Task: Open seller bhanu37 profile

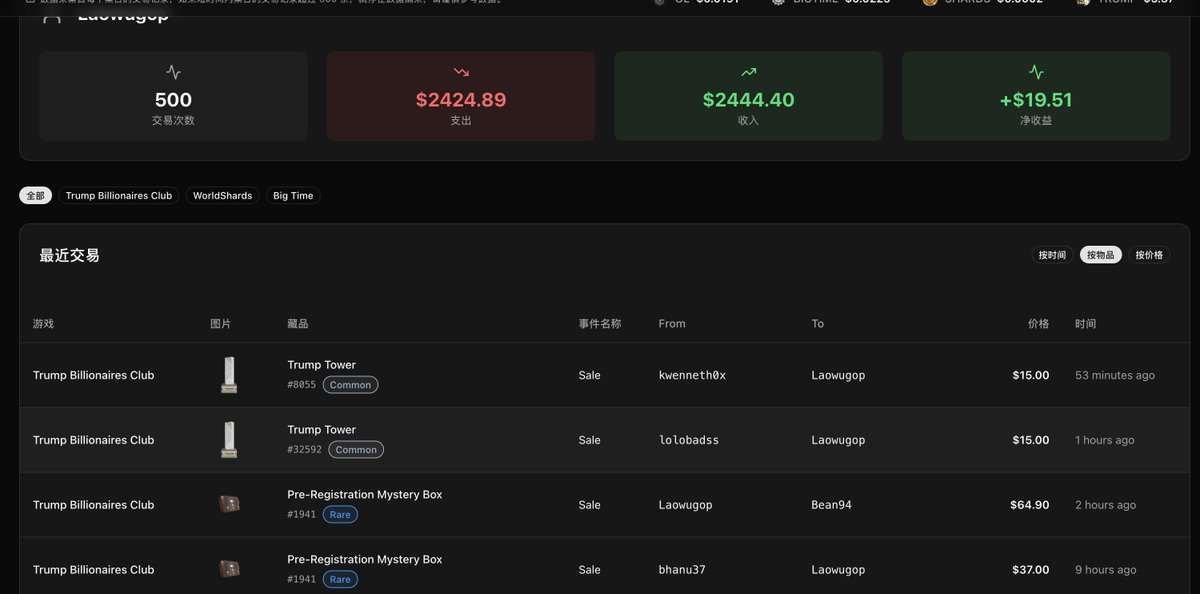Action: point(682,570)
